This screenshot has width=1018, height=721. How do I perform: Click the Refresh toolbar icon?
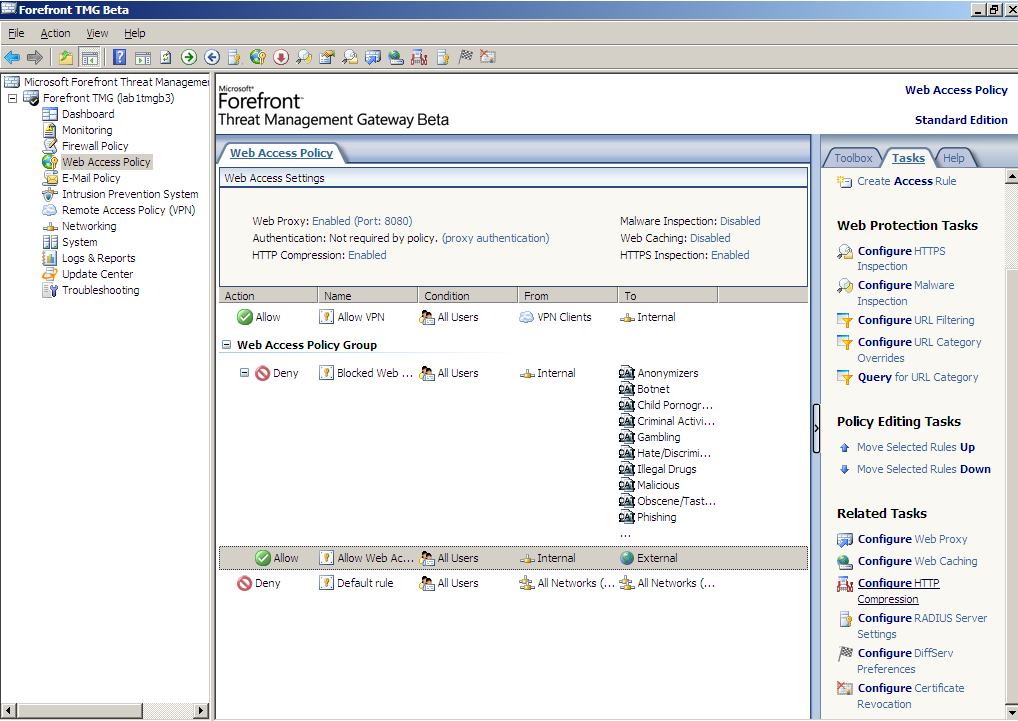166,57
